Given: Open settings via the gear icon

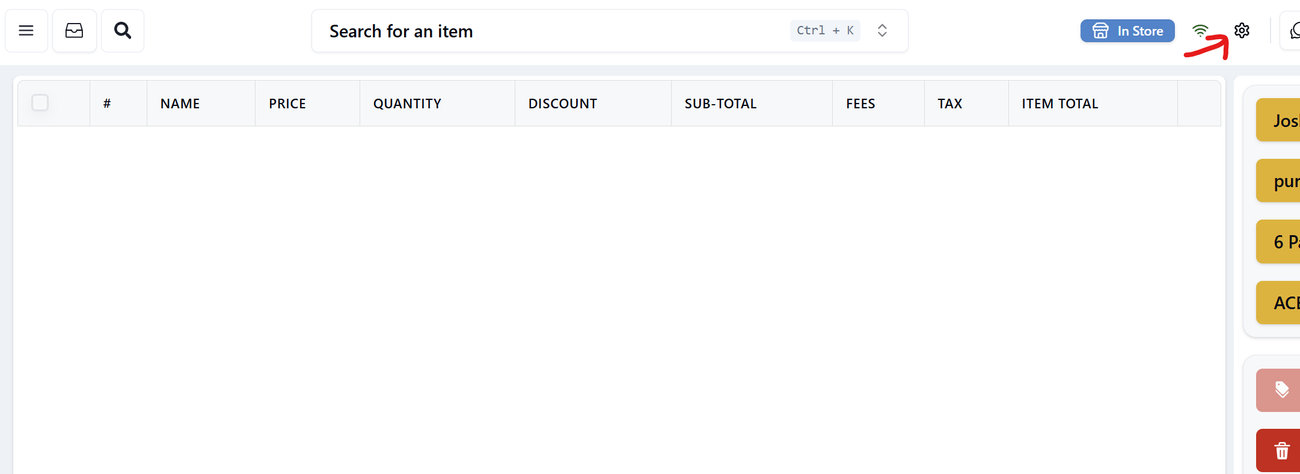Looking at the screenshot, I should 1241,31.
